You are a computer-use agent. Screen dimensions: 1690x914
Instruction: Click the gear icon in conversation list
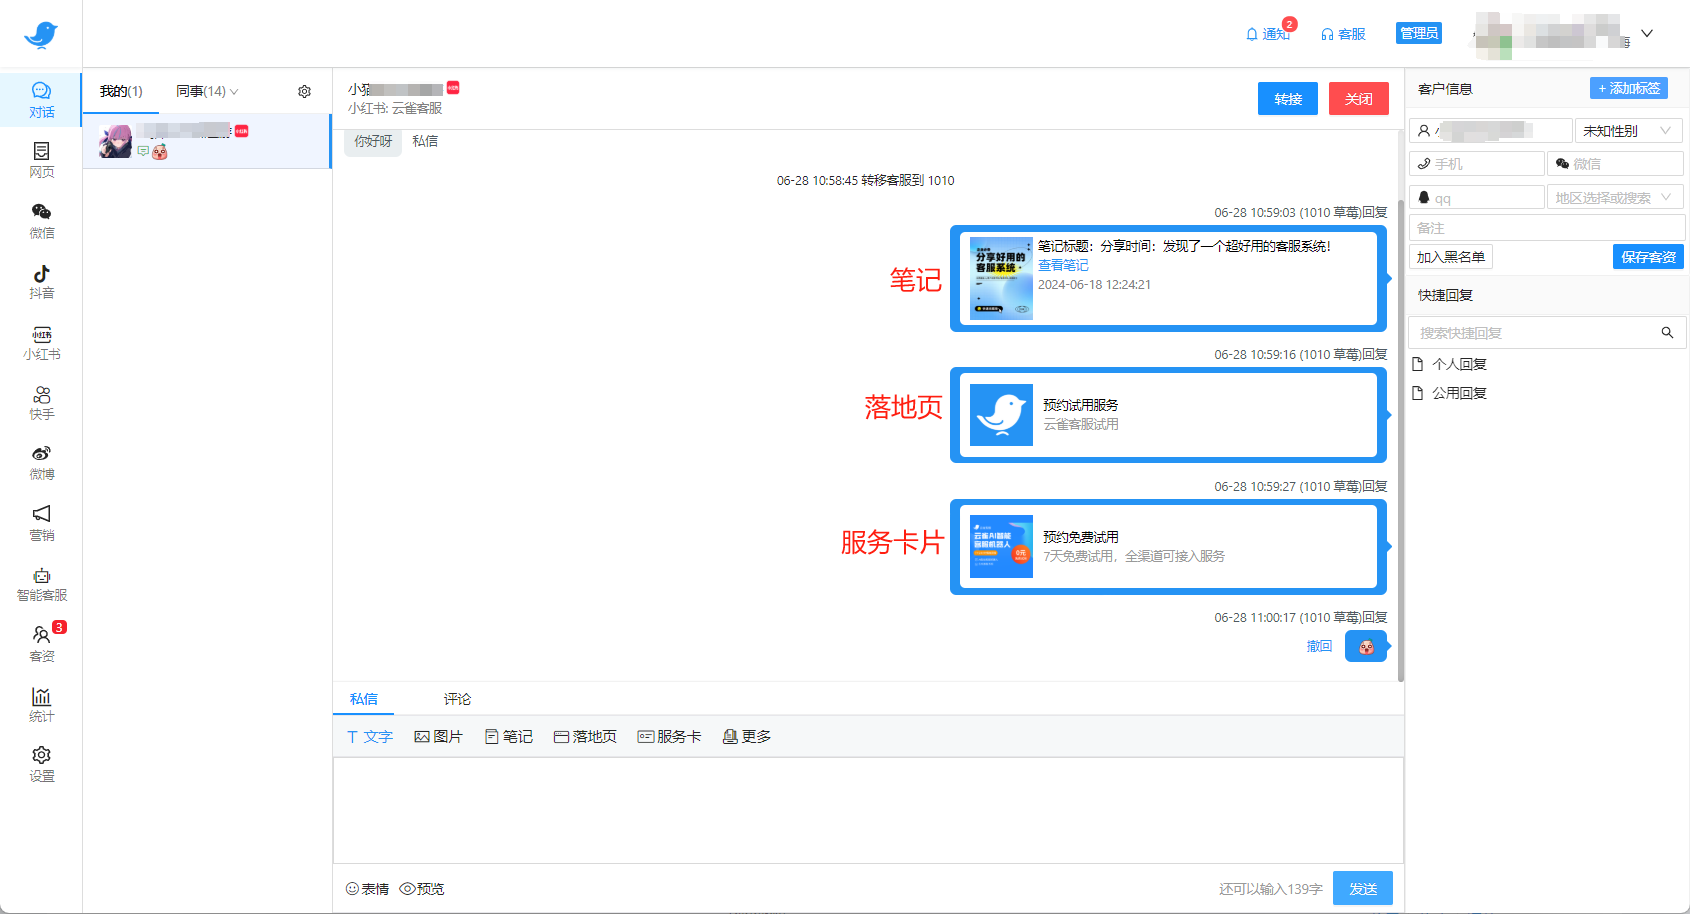pos(304,92)
